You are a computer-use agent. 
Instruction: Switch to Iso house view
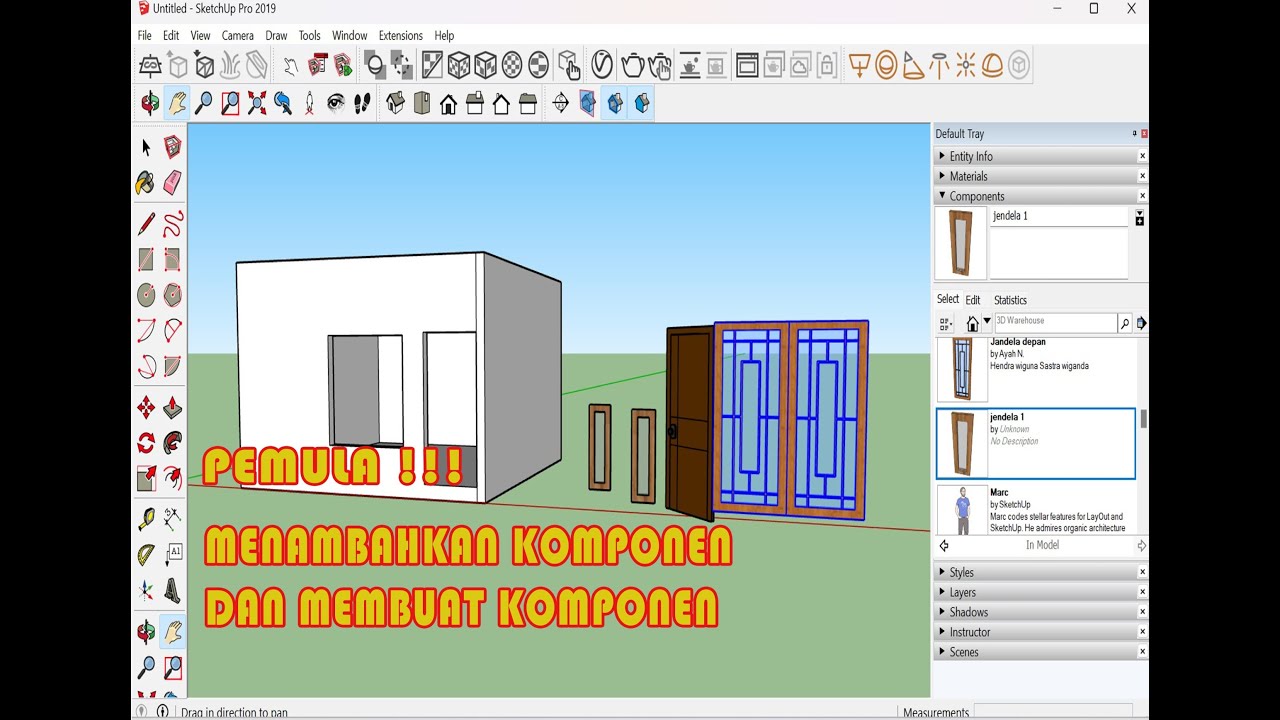point(395,103)
